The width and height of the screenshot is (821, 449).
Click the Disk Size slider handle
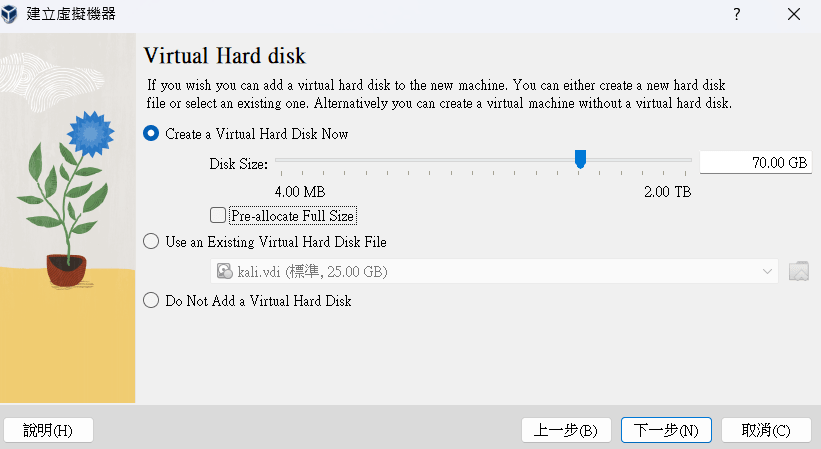click(580, 159)
